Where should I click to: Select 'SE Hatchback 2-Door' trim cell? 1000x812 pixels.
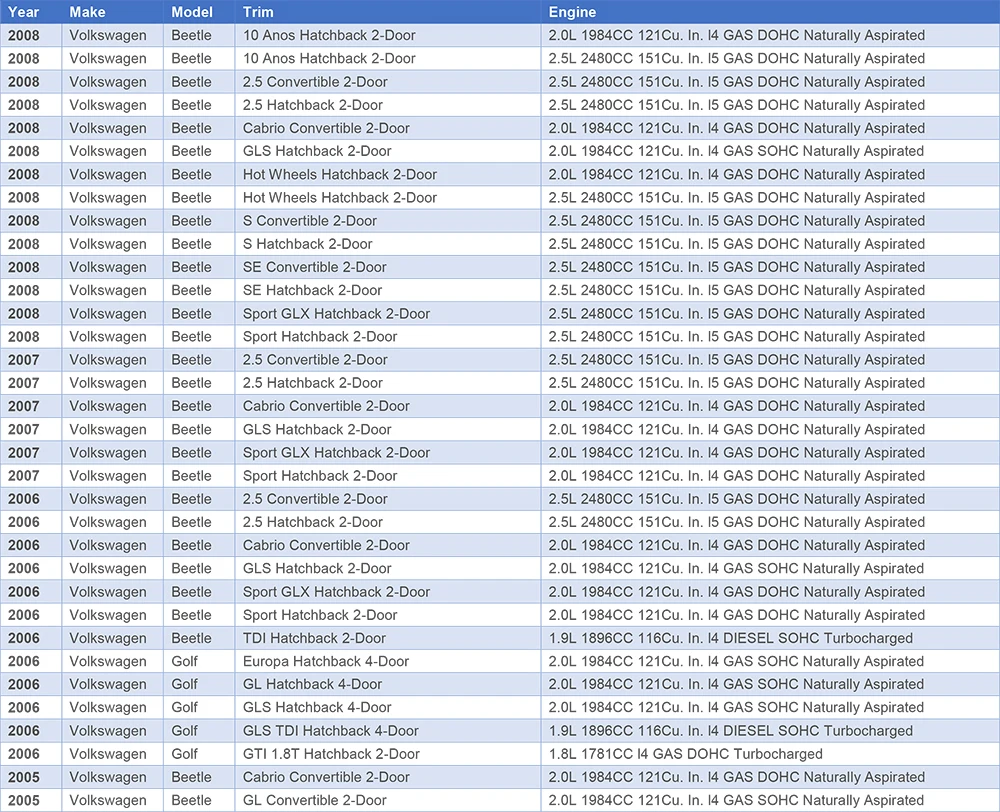click(x=388, y=290)
